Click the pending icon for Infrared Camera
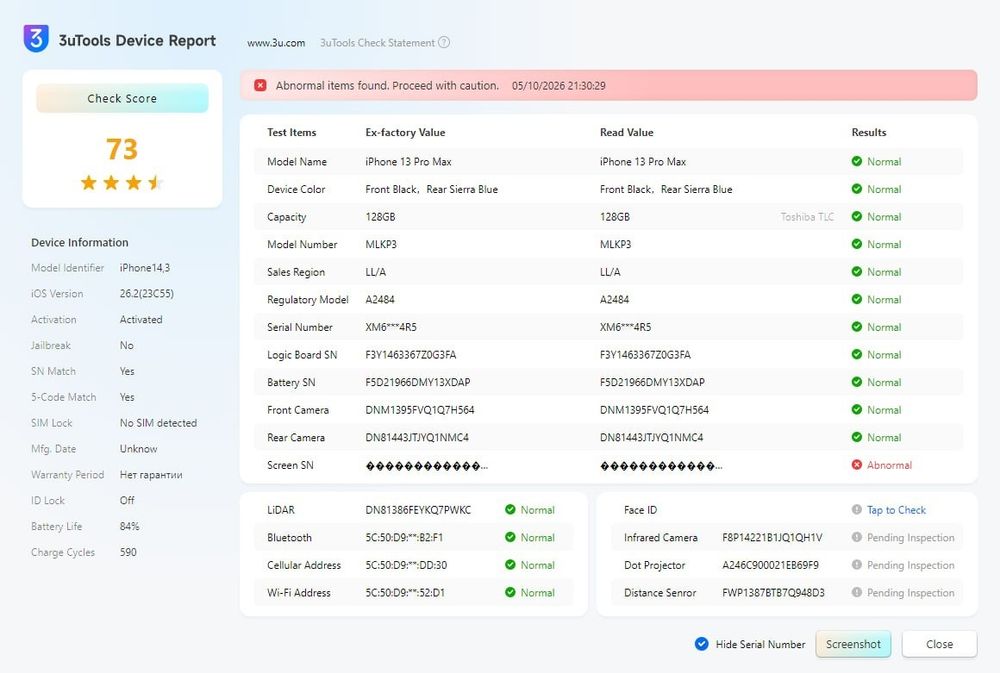Image resolution: width=1000 pixels, height=673 pixels. point(857,537)
